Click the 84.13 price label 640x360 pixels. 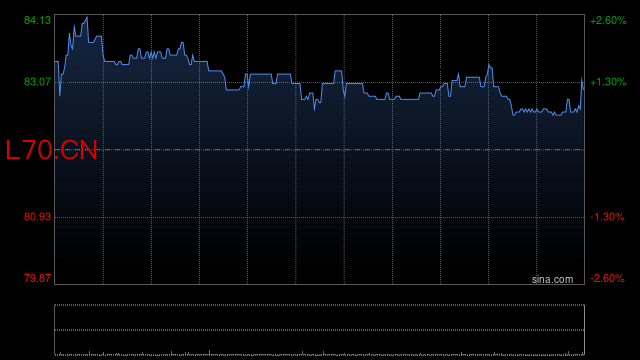[x=38, y=20]
